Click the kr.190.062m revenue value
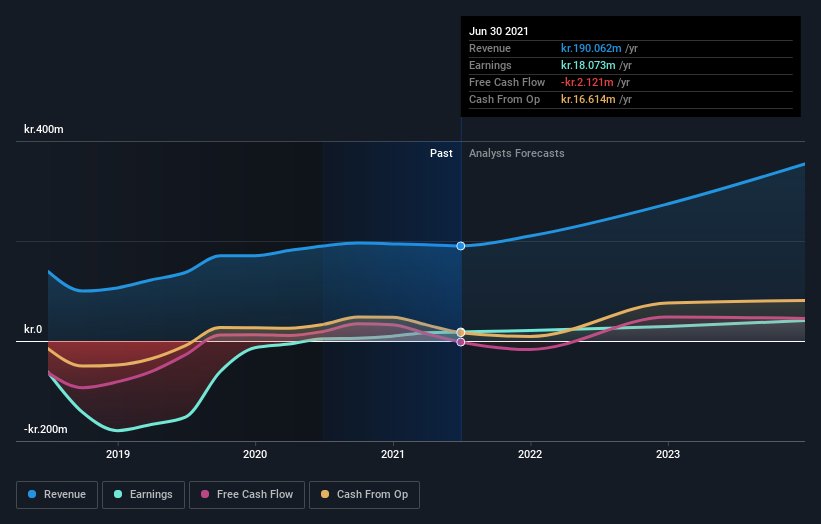821x524 pixels. coord(591,48)
